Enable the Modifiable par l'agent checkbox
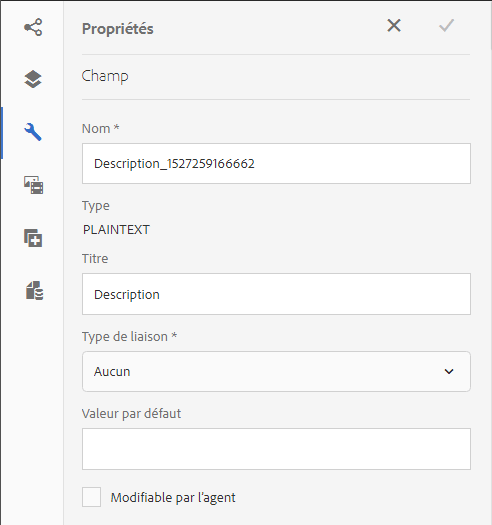The height and width of the screenshot is (525, 492). pos(91,497)
